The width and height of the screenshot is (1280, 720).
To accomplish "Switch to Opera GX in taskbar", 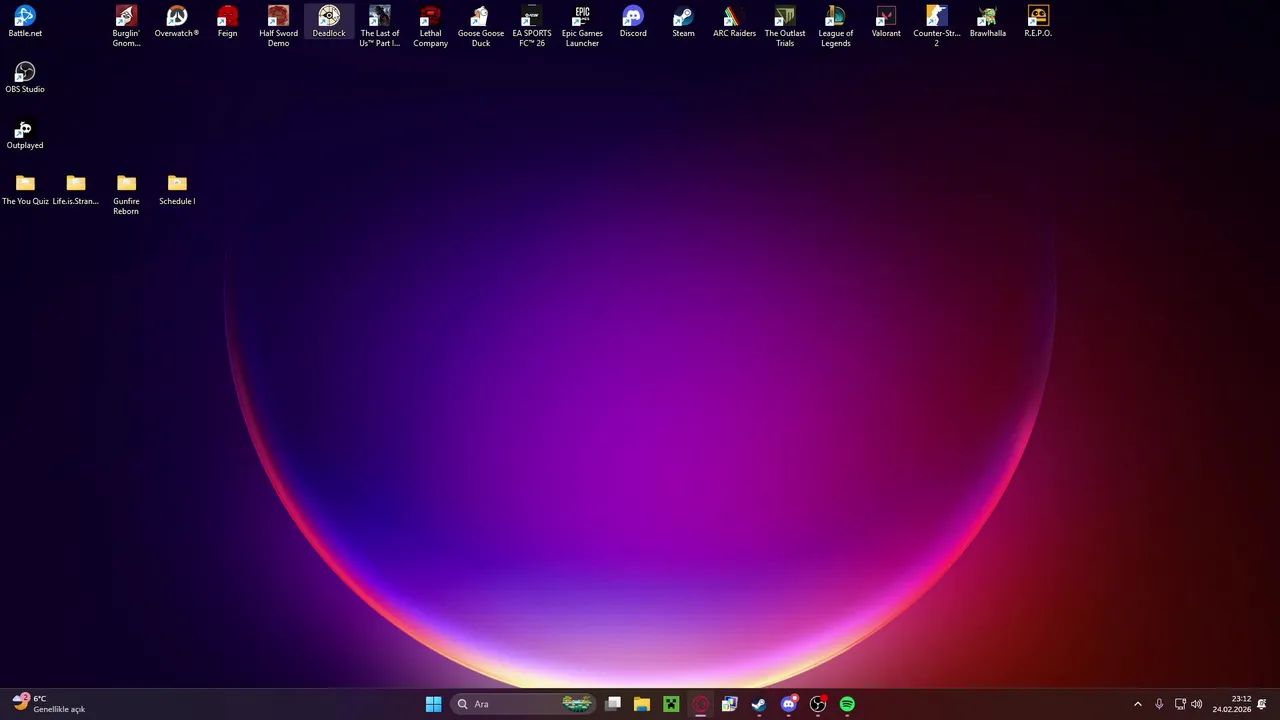I will (x=701, y=704).
